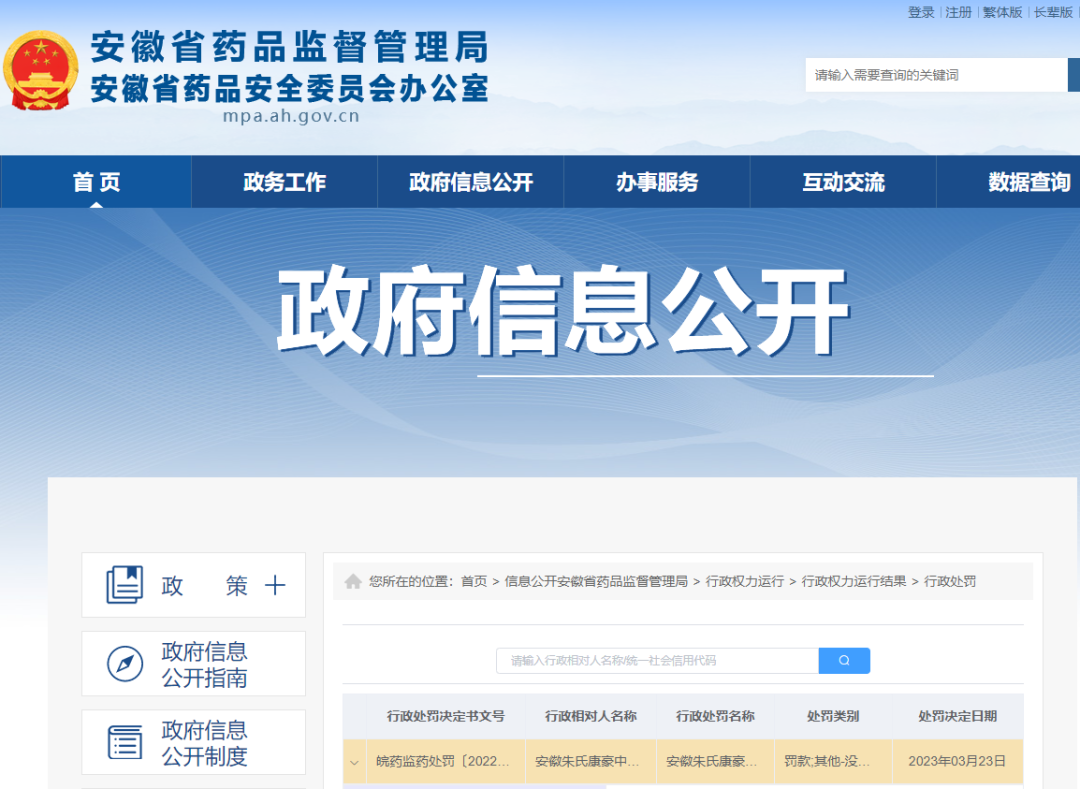1080x789 pixels.
Task: Click the national emblem logo in header
Action: point(41,70)
